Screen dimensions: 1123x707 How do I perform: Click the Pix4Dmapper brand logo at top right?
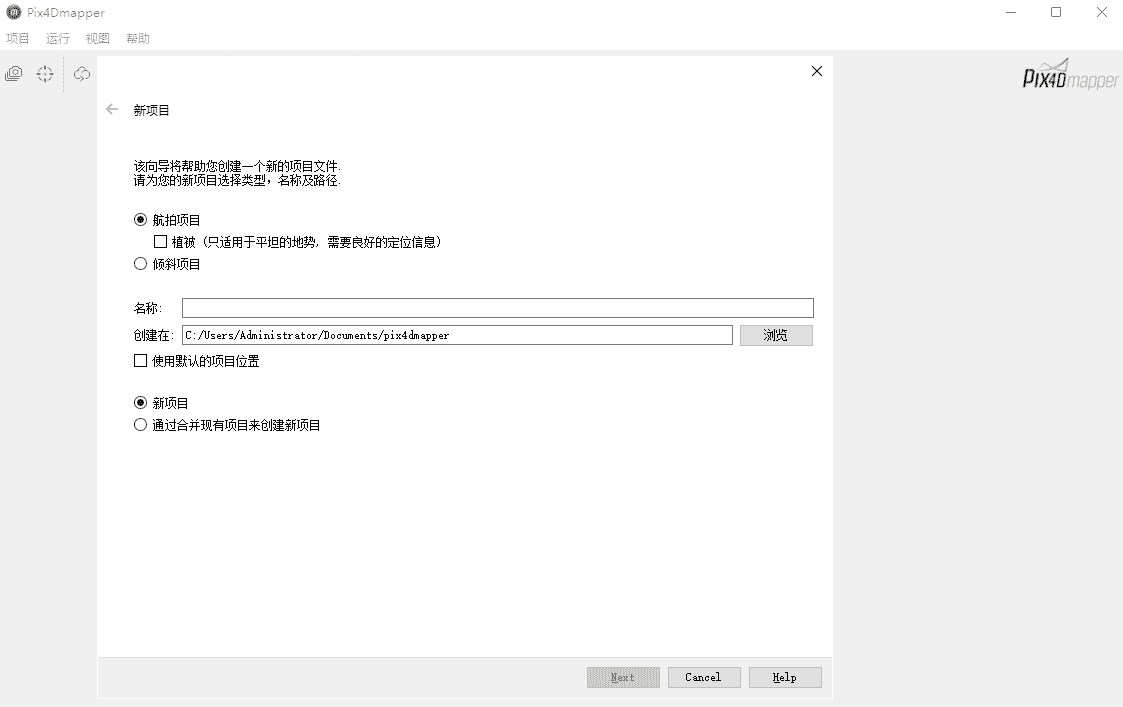click(x=1071, y=76)
